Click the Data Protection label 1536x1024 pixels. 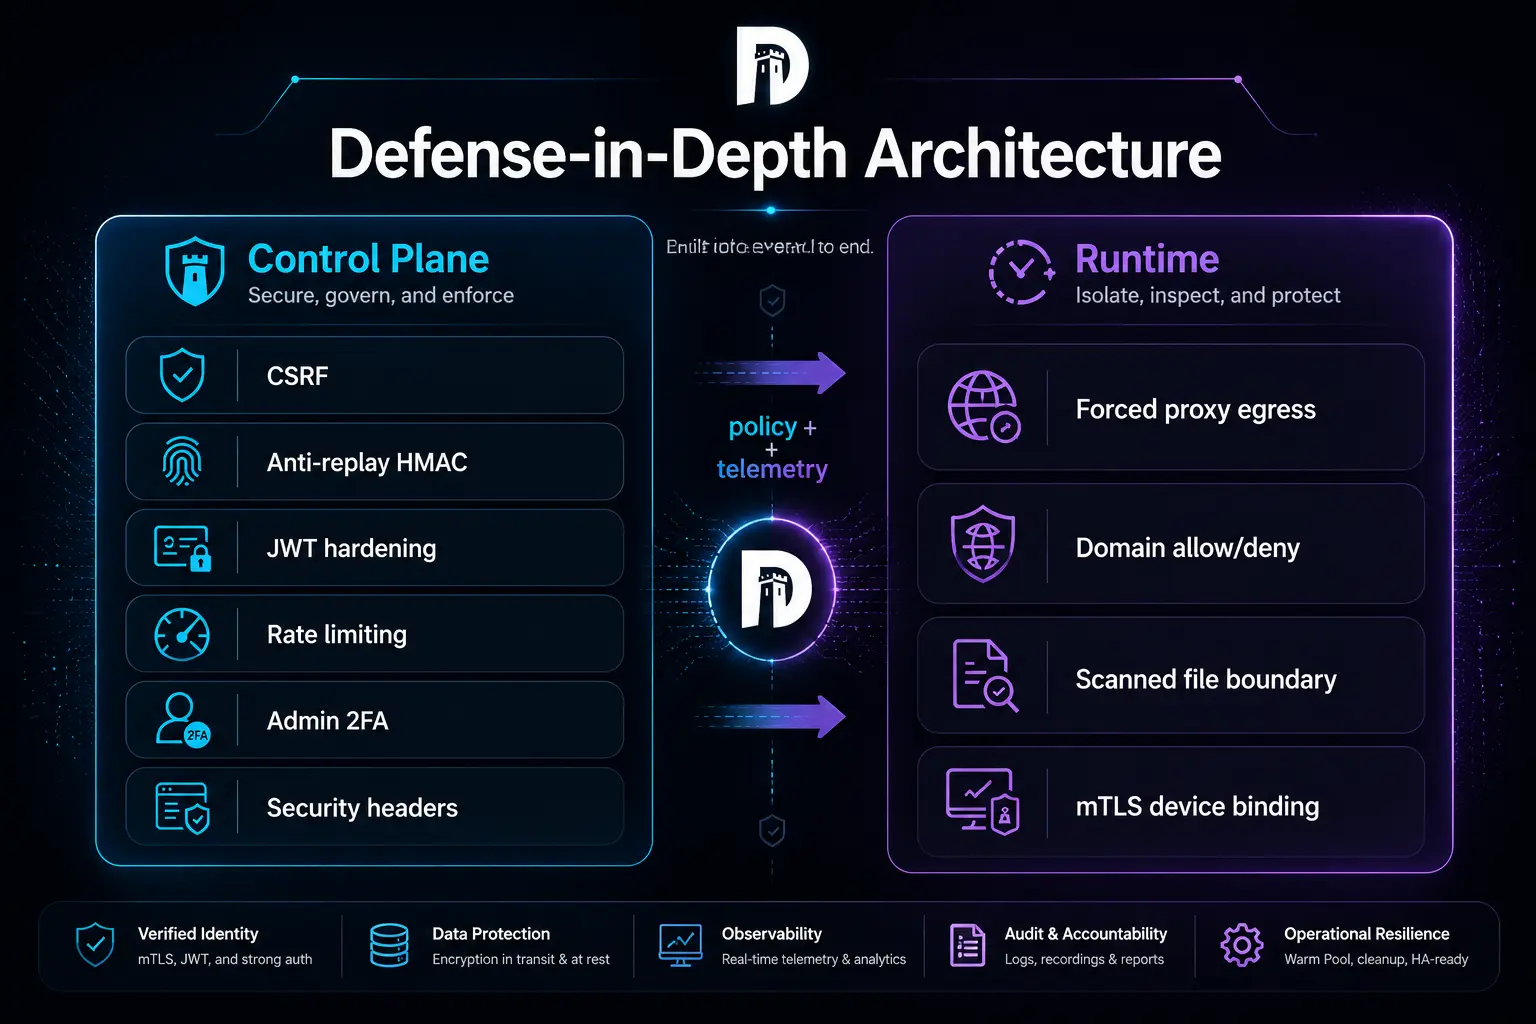tap(491, 934)
